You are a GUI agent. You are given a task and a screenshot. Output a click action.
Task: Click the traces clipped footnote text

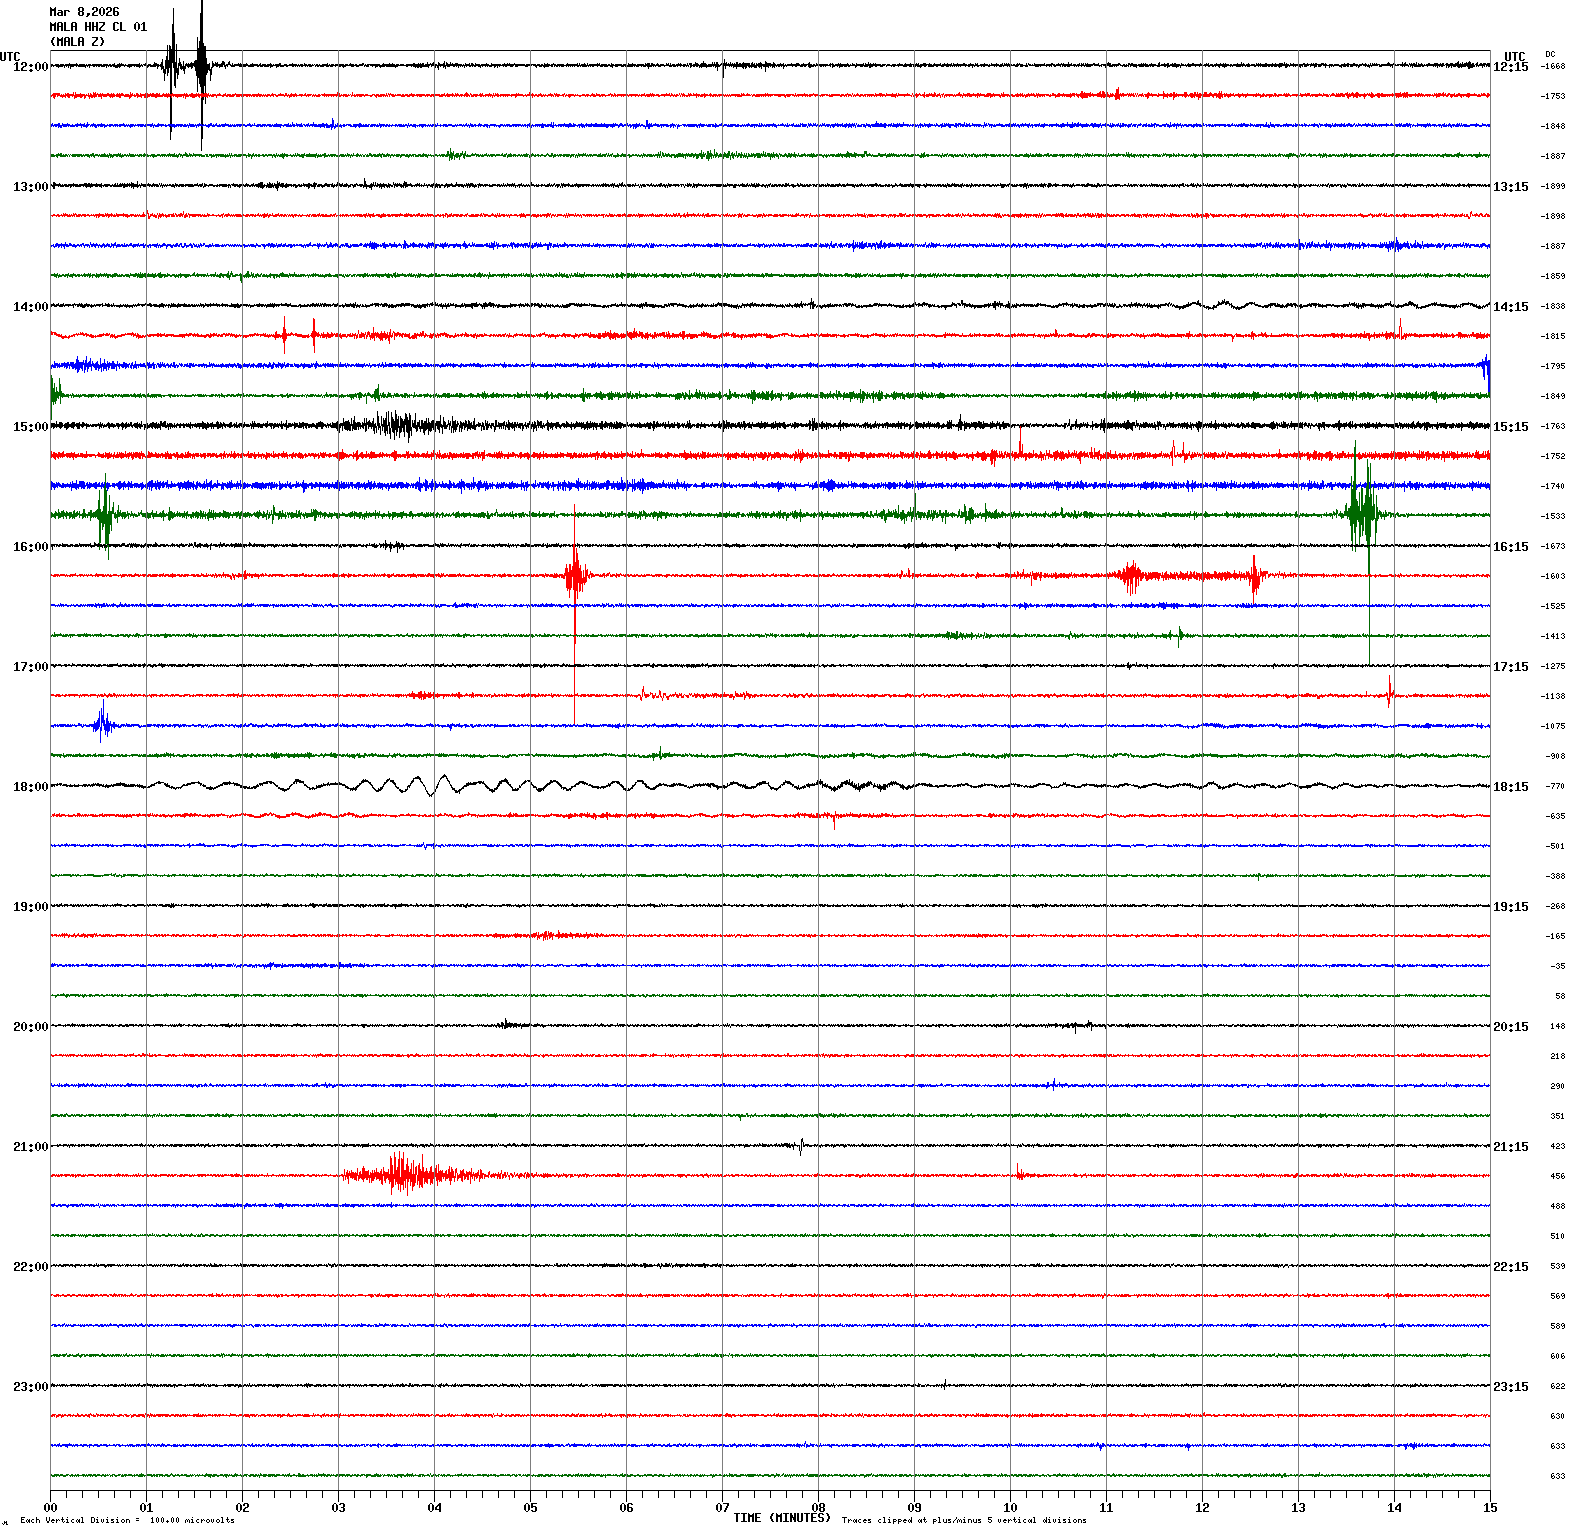(x=964, y=1521)
